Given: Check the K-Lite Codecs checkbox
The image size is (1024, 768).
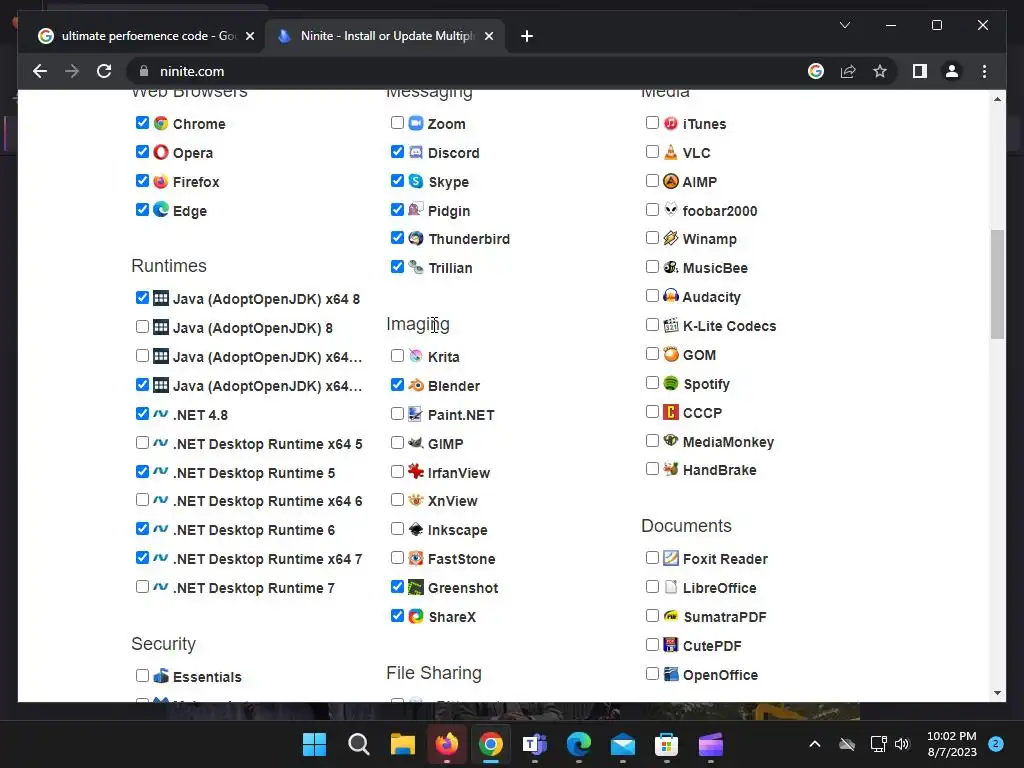Looking at the screenshot, I should [x=652, y=325].
